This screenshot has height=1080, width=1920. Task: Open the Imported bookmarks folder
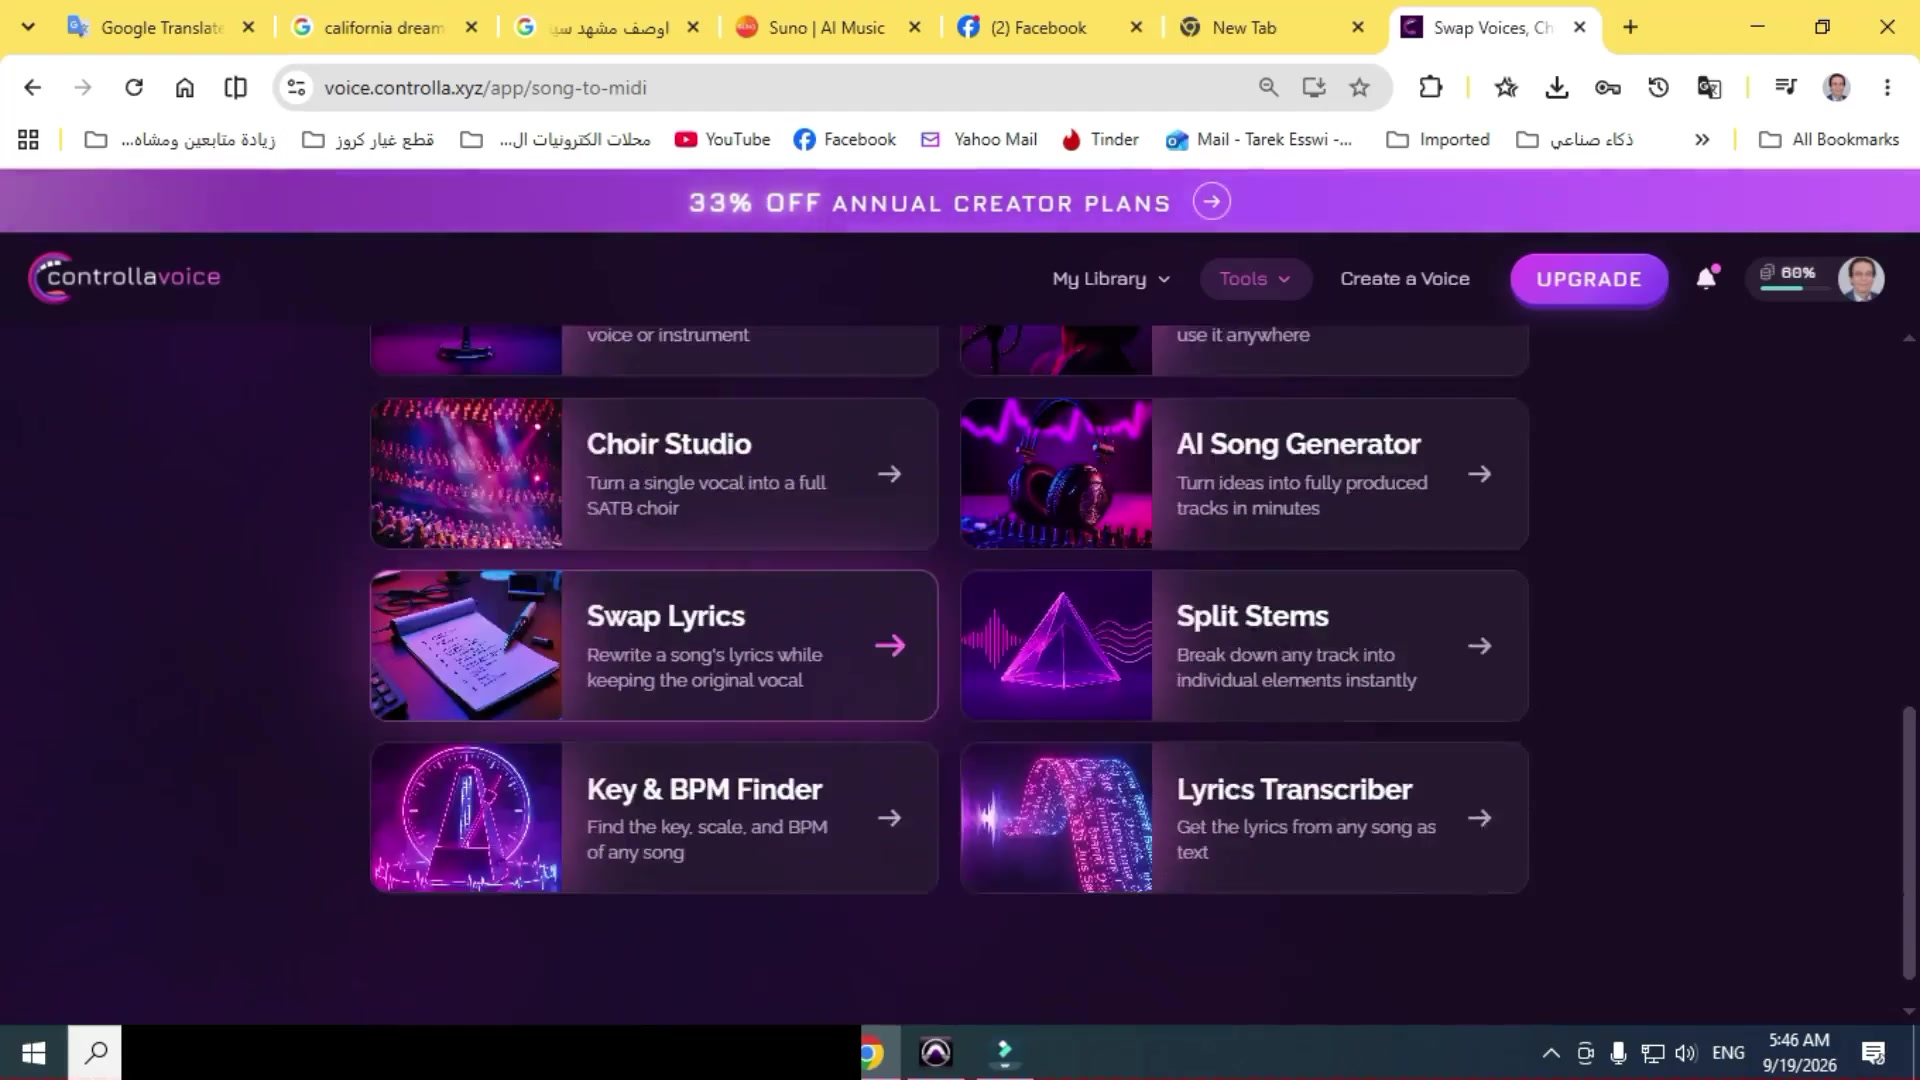(x=1438, y=140)
